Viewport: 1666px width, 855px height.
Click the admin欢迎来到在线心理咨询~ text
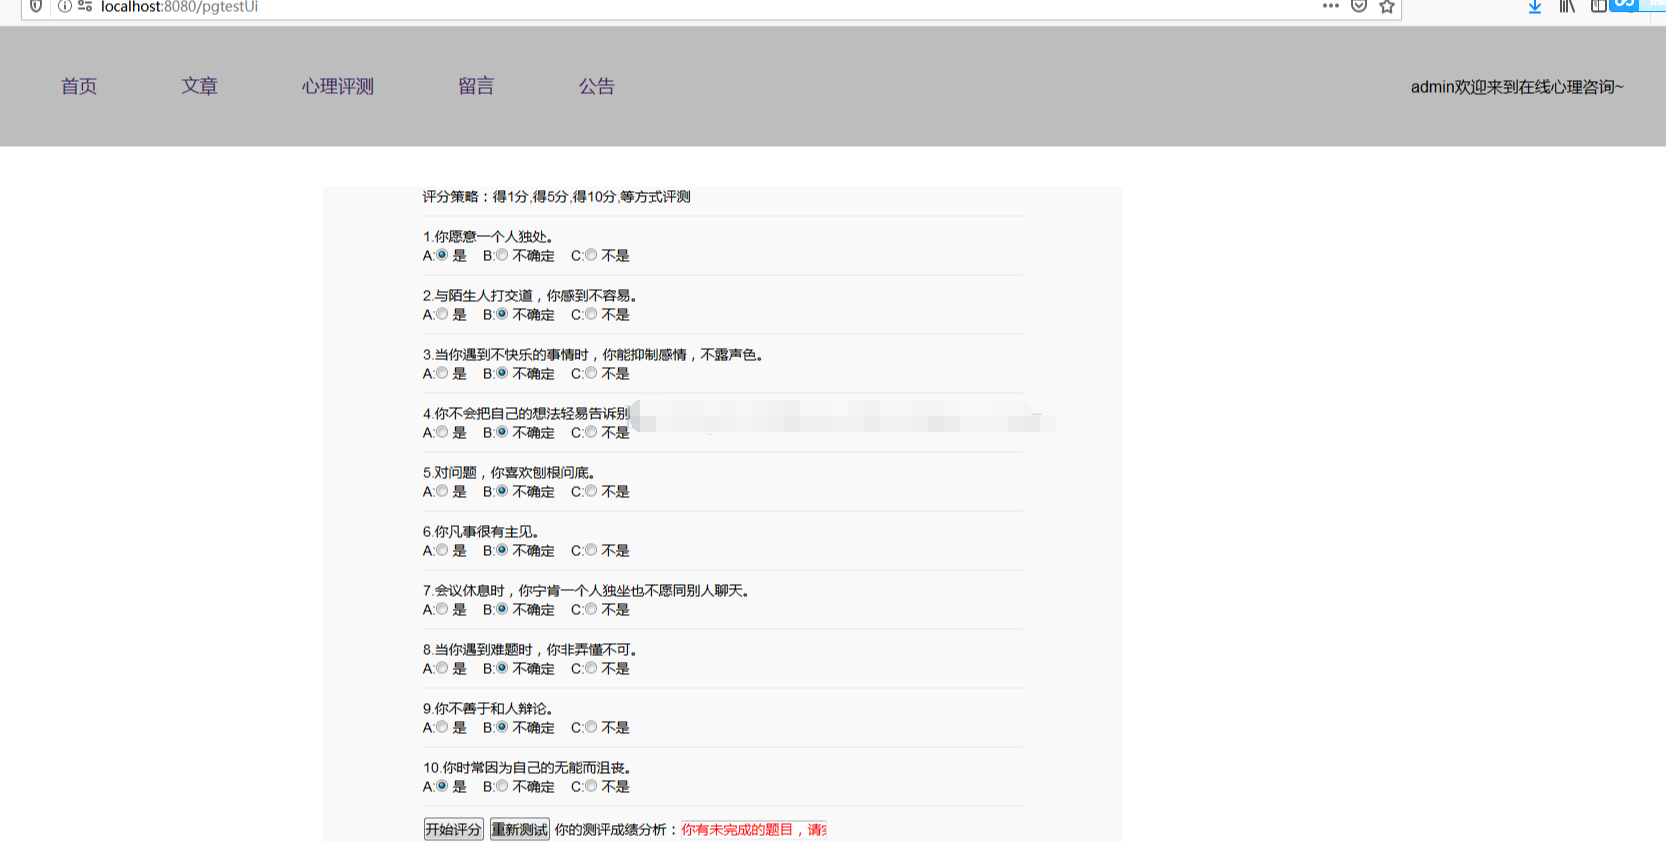pyautogui.click(x=1517, y=87)
